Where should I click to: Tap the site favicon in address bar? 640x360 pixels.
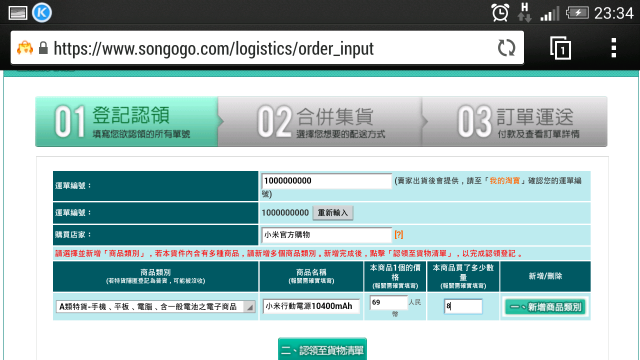coord(25,48)
